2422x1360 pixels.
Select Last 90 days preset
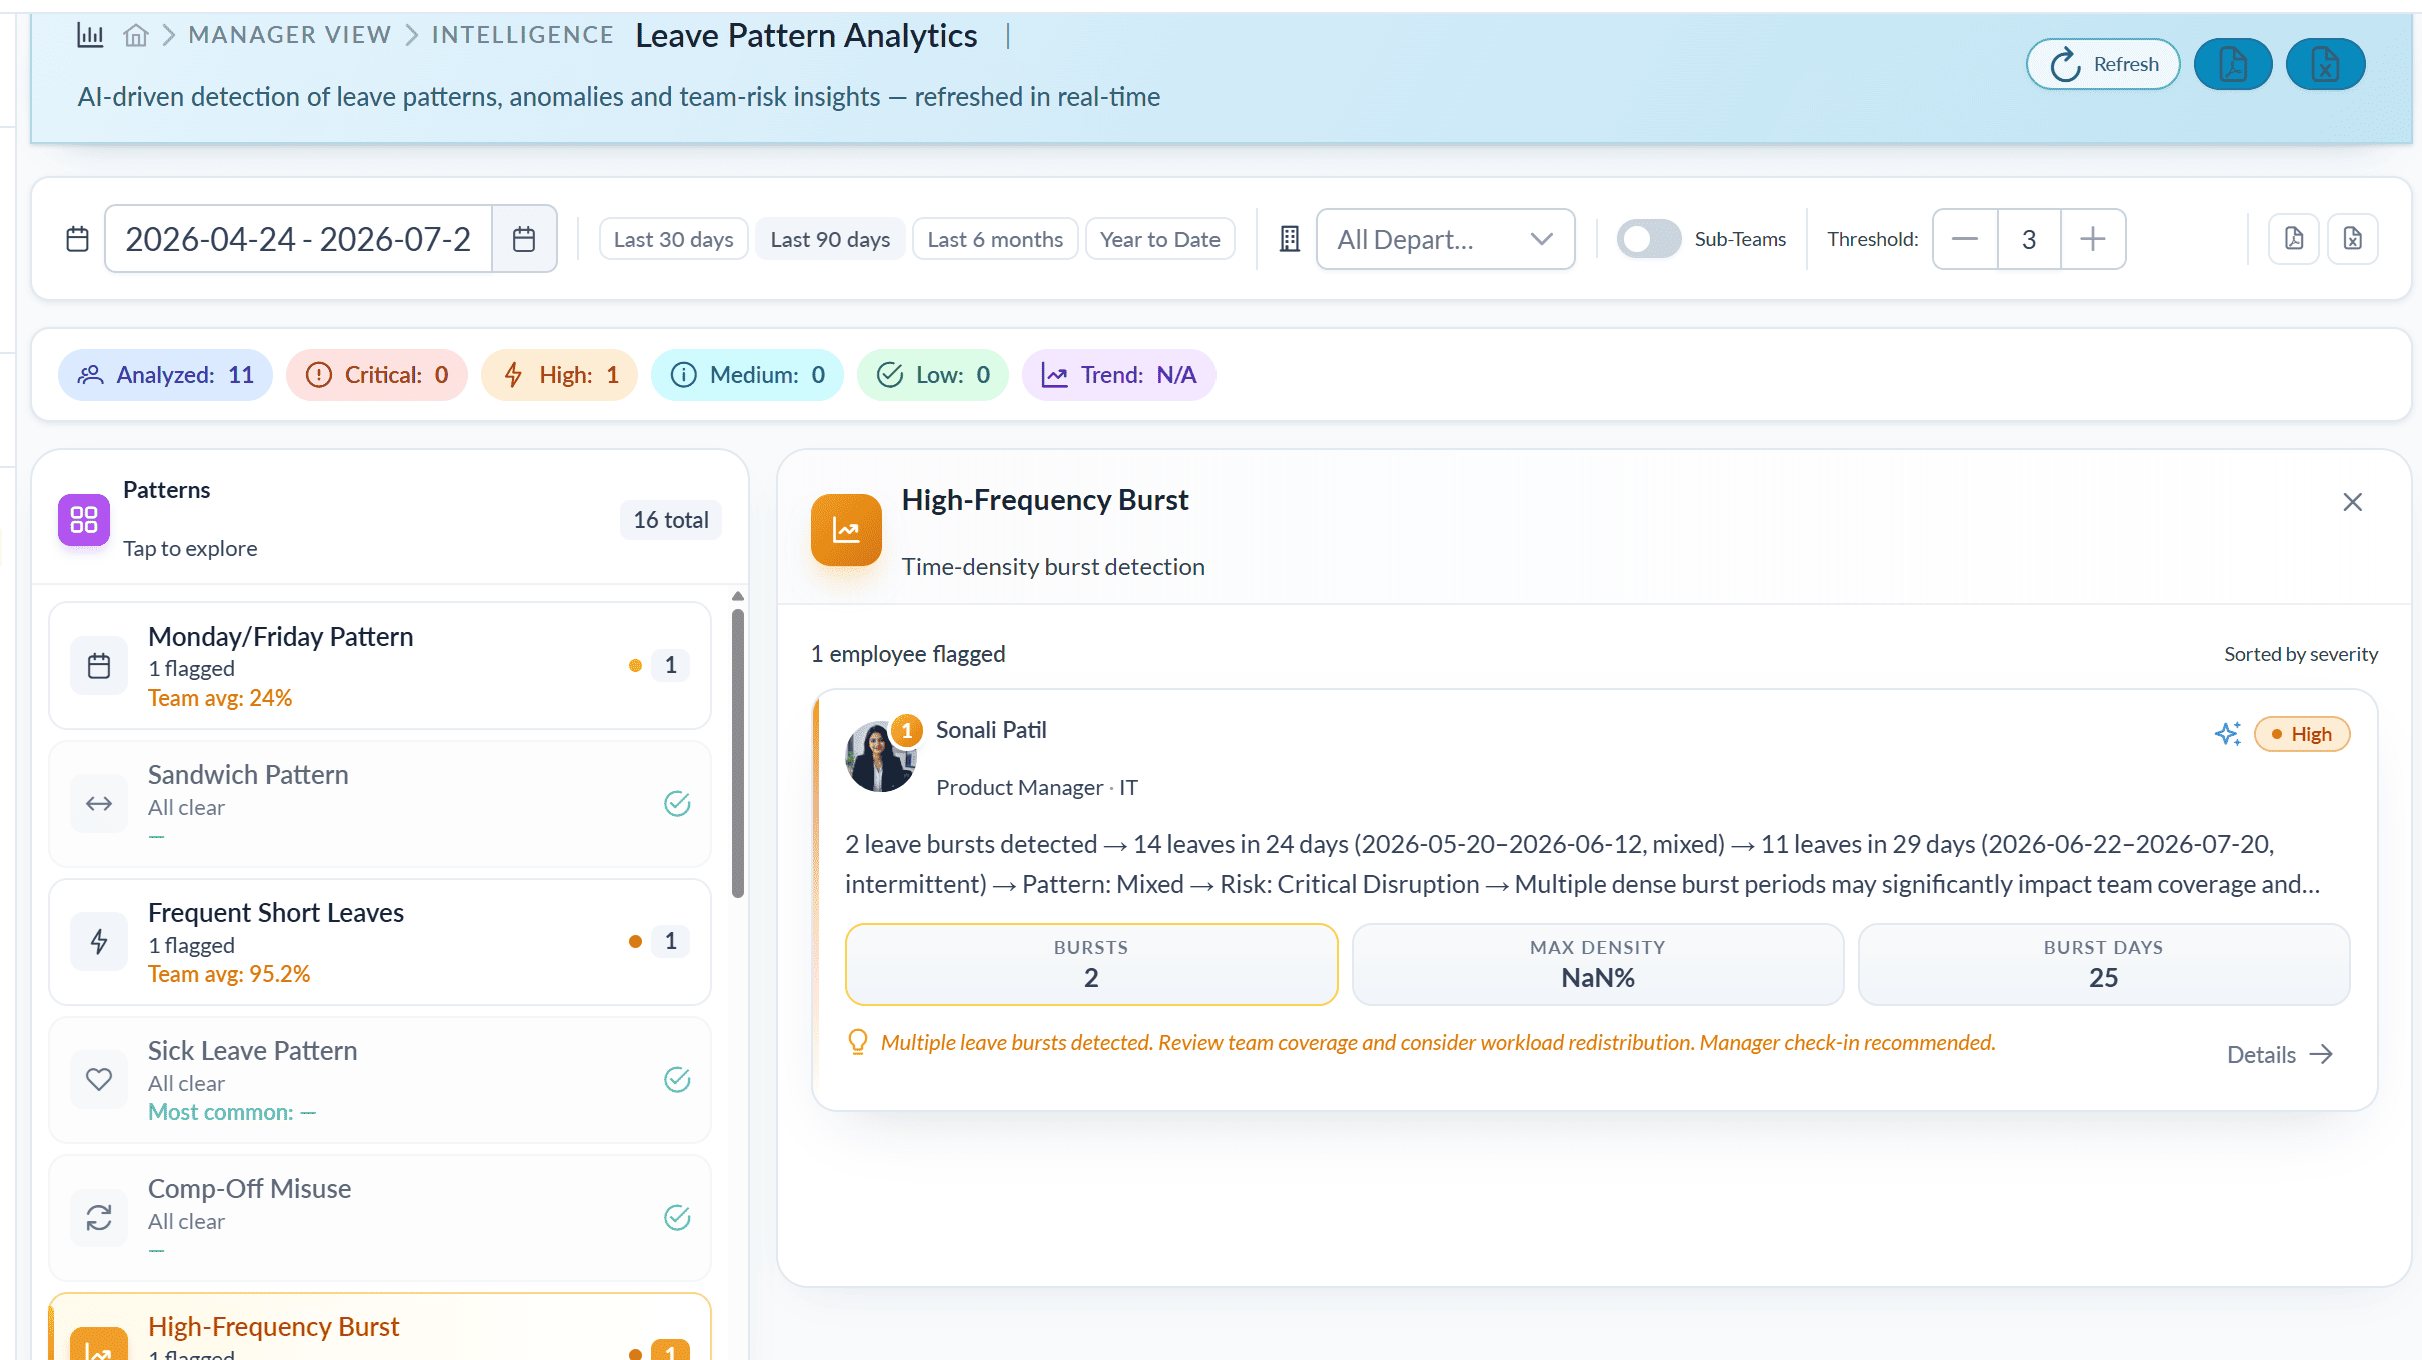coord(830,239)
